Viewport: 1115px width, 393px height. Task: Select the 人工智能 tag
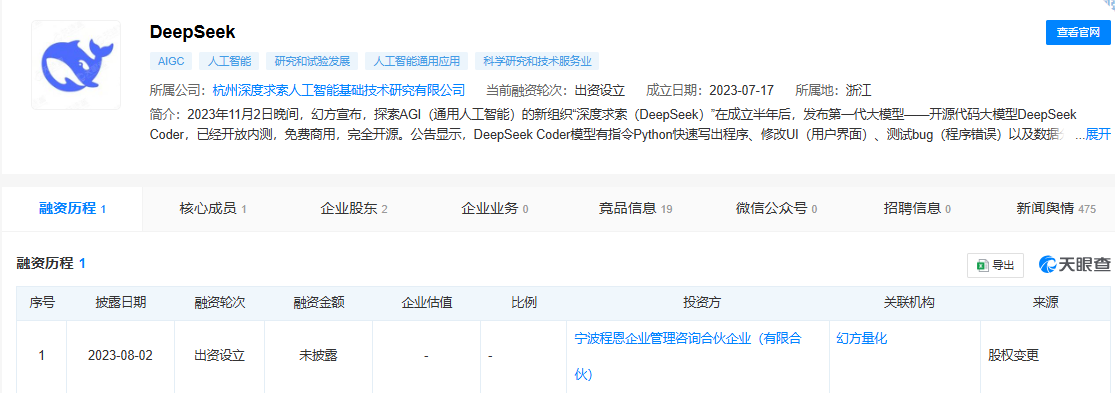coord(229,61)
